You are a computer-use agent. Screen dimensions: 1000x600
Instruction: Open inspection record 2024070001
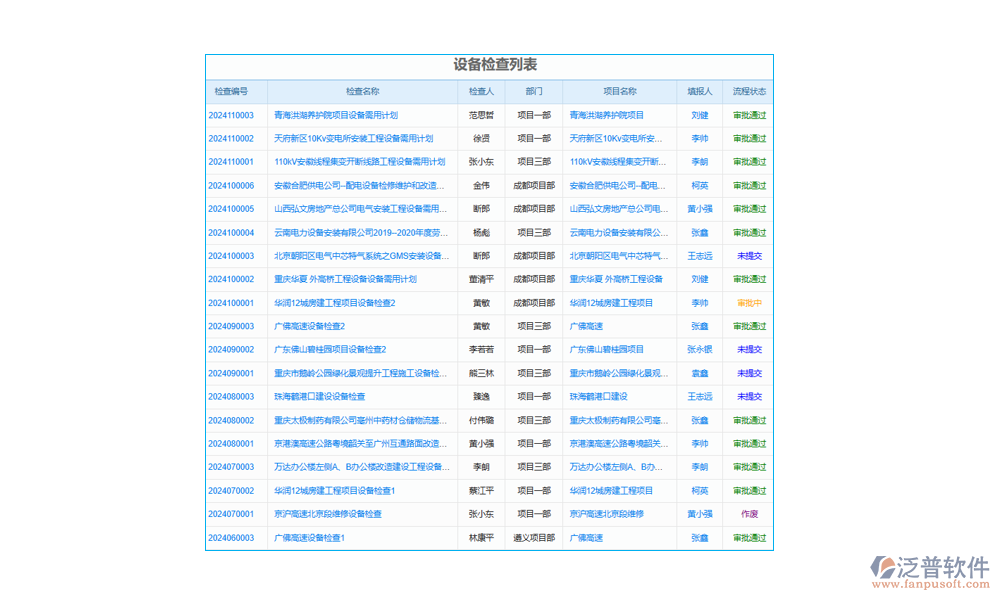click(231, 514)
